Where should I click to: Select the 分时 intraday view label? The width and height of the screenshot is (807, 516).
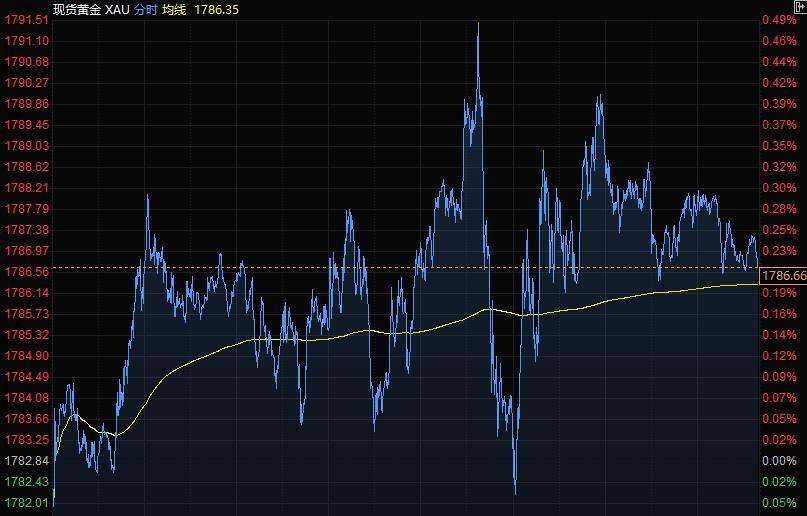coord(145,9)
